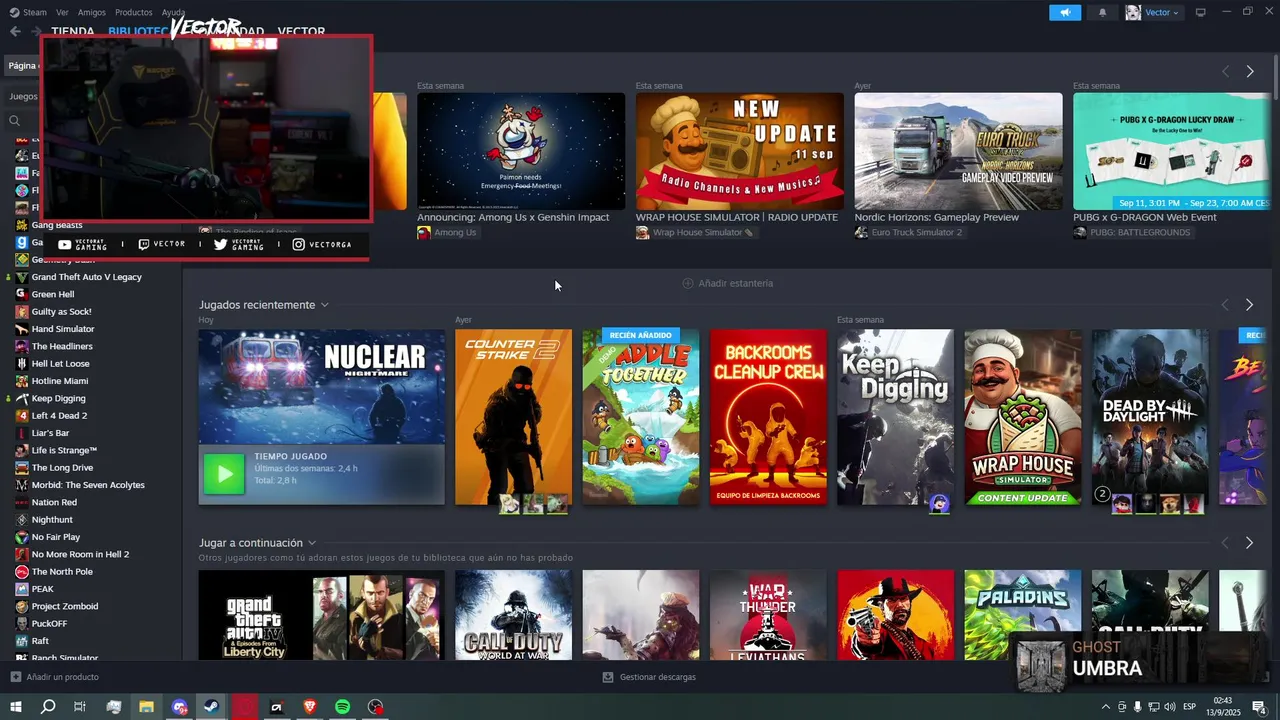Open Nordic Horizons Gameplay Preview news card
This screenshot has width=1280, height=720.
[958, 151]
